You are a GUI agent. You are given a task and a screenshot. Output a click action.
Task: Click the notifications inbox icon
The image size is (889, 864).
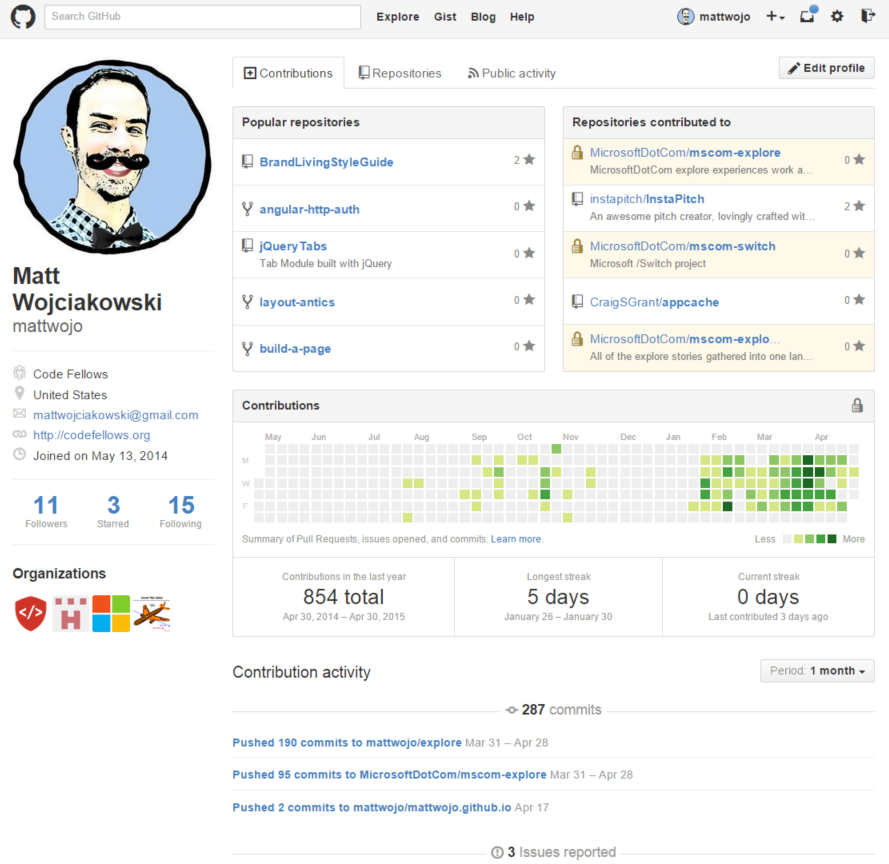[807, 16]
